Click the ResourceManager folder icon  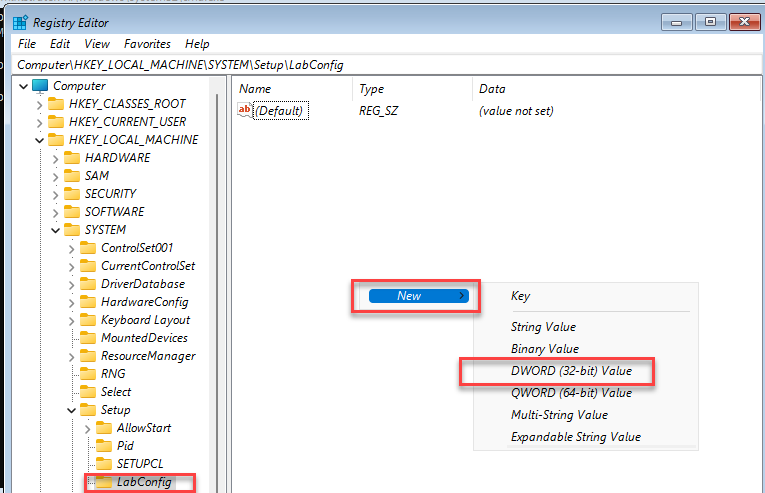coord(88,356)
